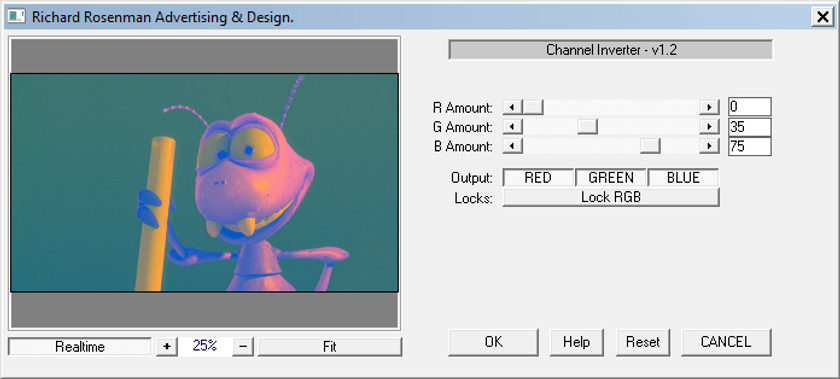
Task: Click the 25% zoom level text
Action: pos(205,346)
